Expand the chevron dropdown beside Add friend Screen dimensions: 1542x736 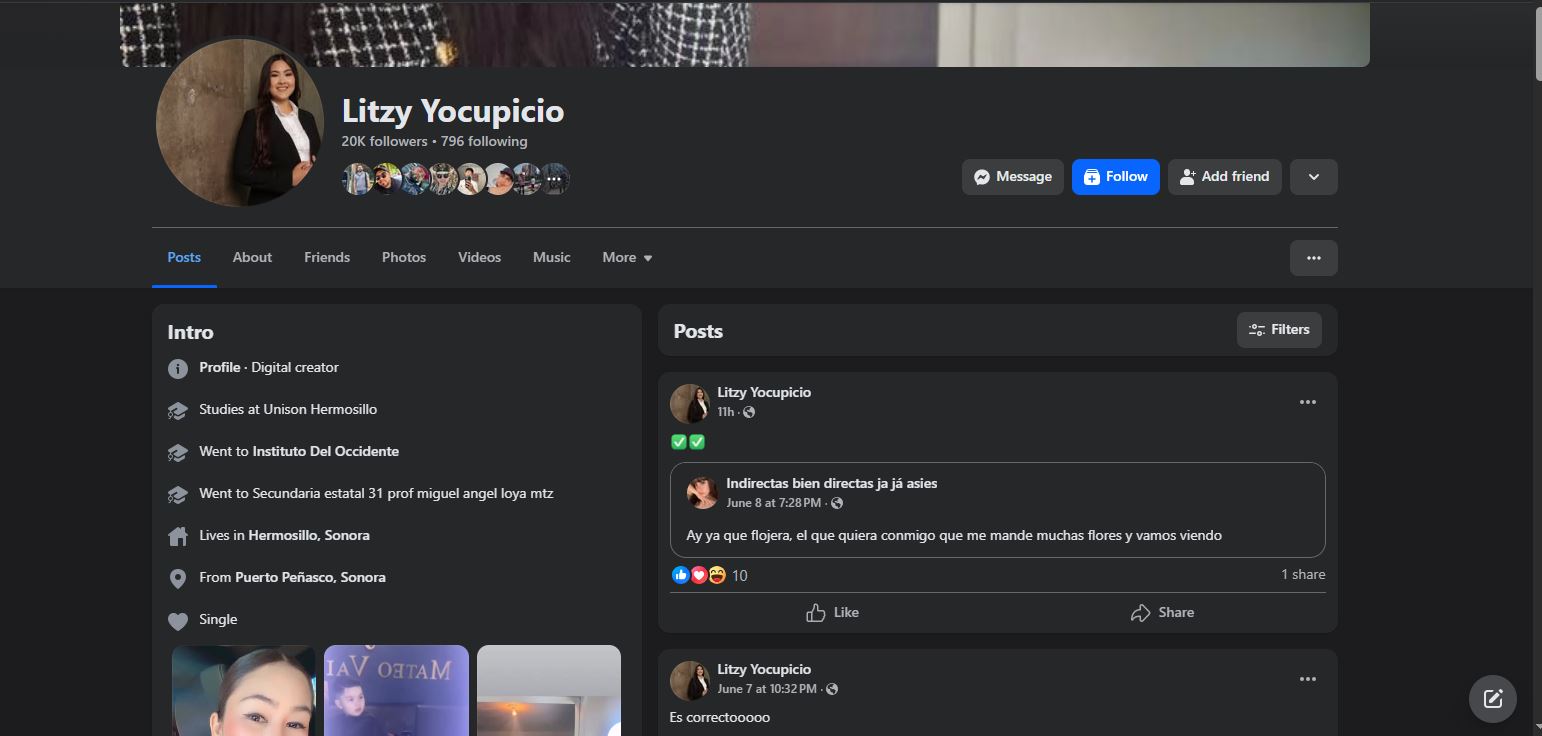pos(1313,177)
